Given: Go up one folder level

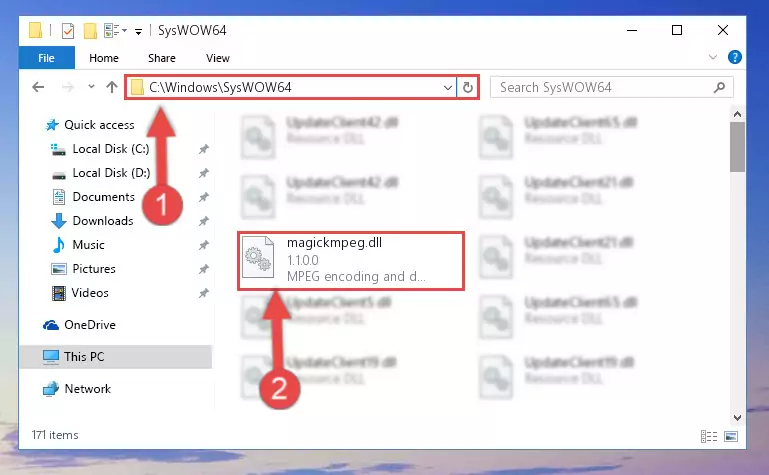Looking at the screenshot, I should click(x=112, y=87).
